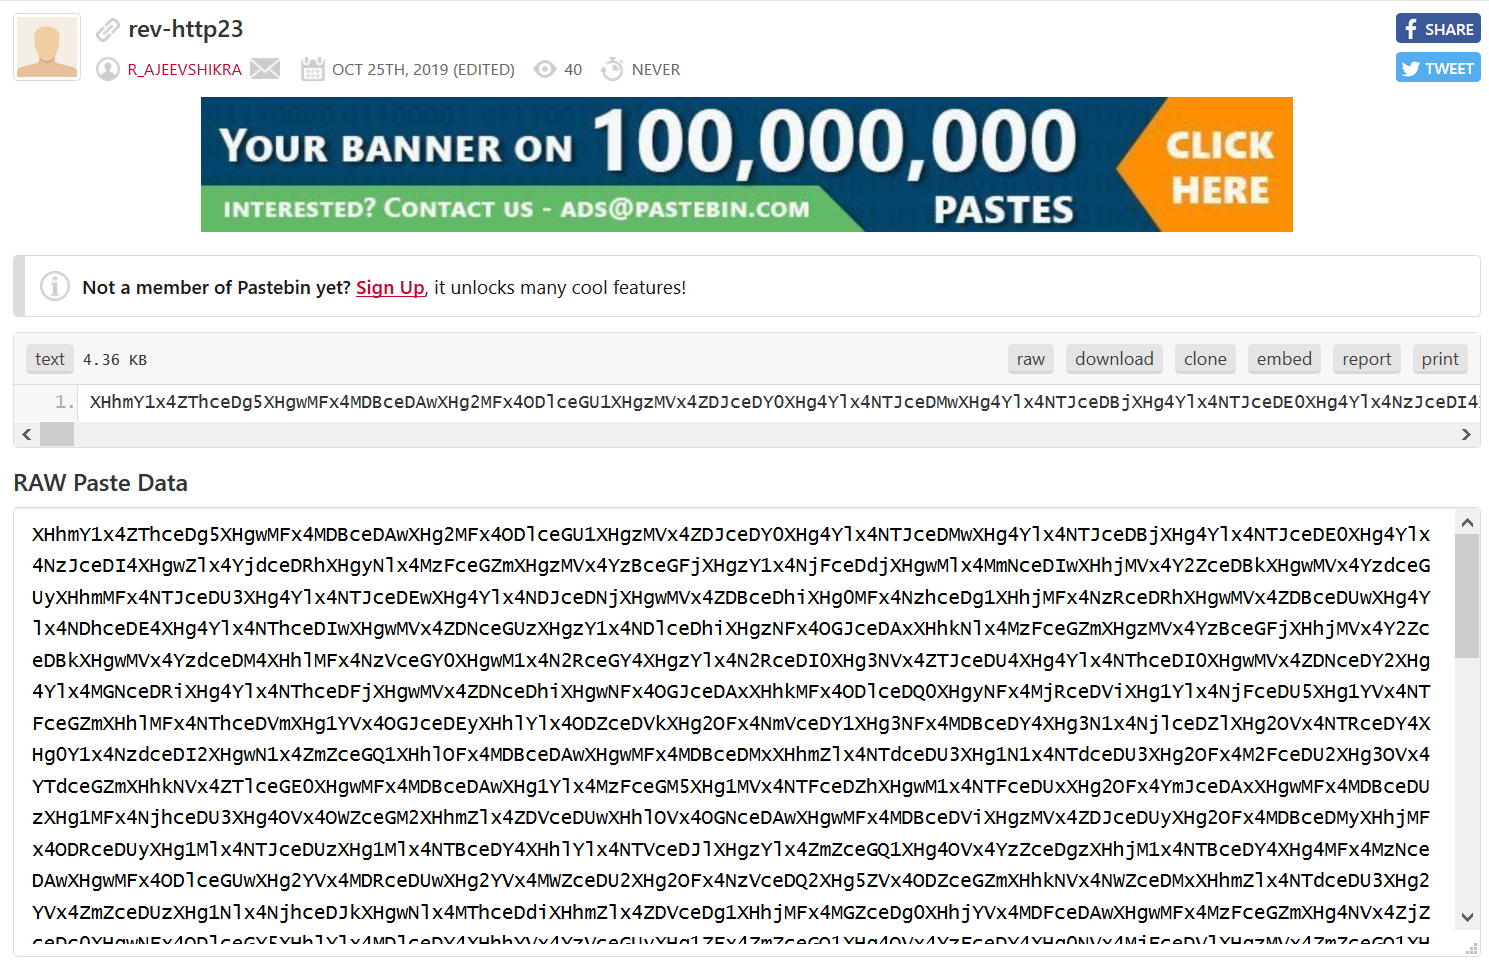The height and width of the screenshot is (964, 1489).
Task: Open the R_AJEEVSHIKRA user profile link
Action: click(x=185, y=69)
